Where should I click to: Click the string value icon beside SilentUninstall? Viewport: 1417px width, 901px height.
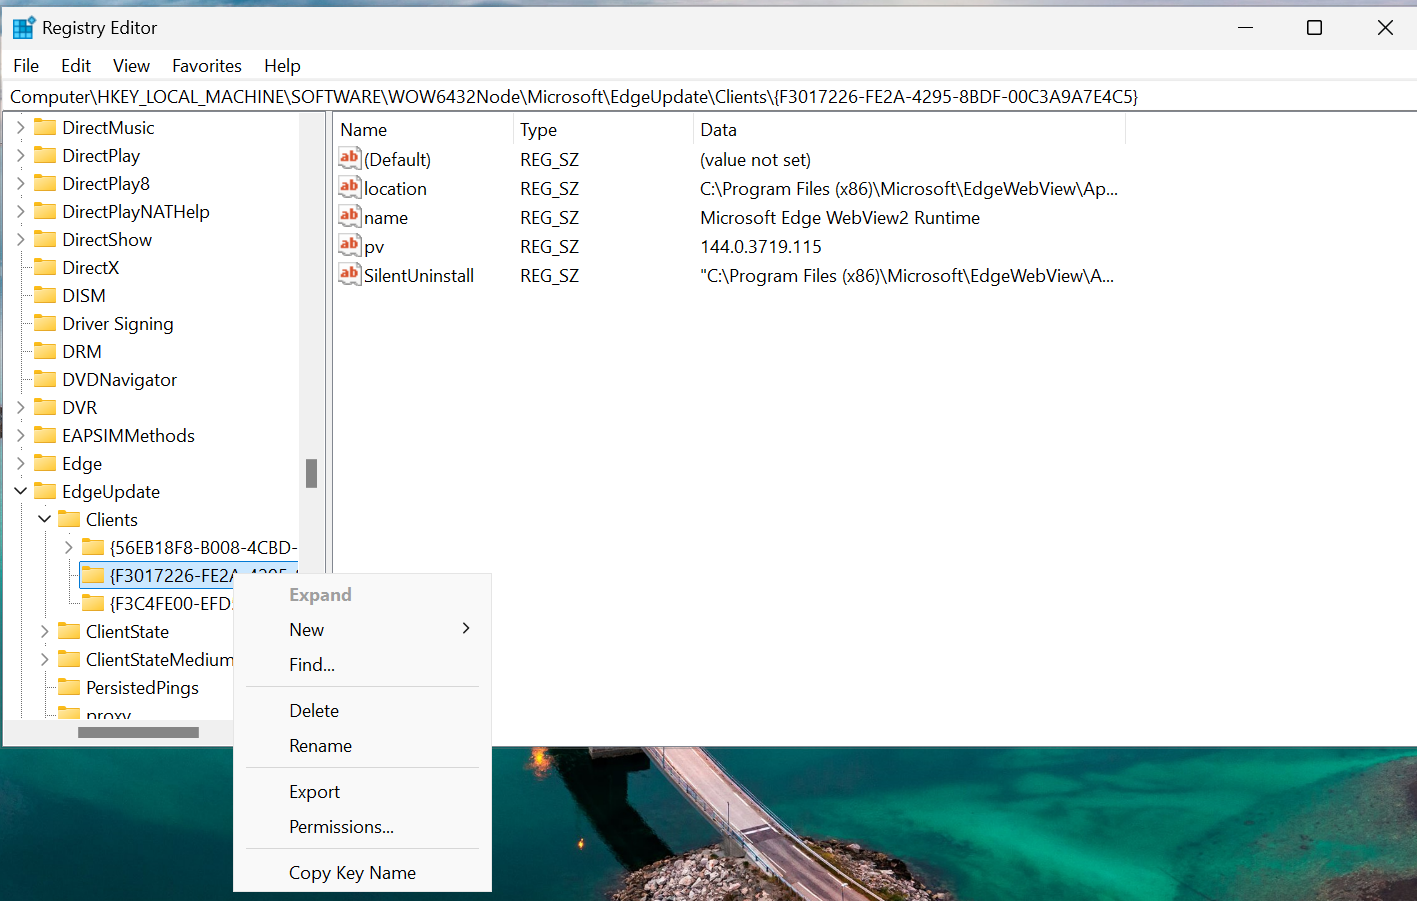(x=349, y=274)
